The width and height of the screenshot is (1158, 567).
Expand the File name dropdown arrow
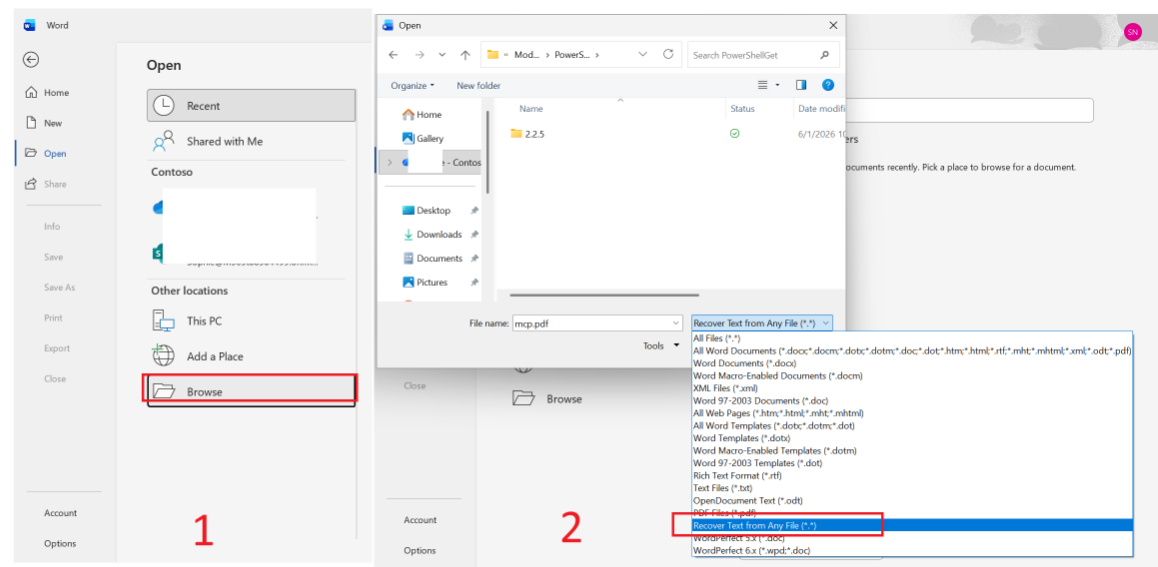click(x=676, y=323)
